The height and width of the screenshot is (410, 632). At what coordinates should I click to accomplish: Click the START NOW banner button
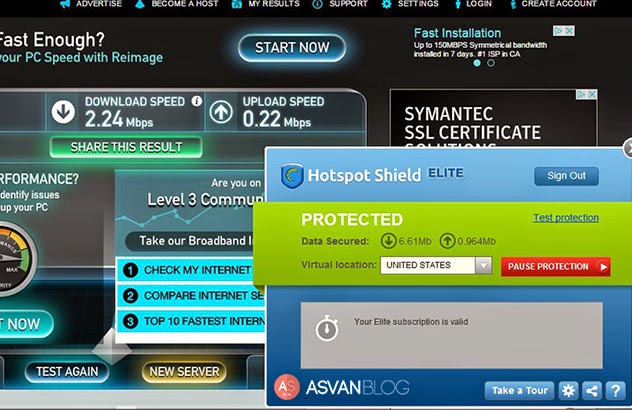pyautogui.click(x=292, y=48)
